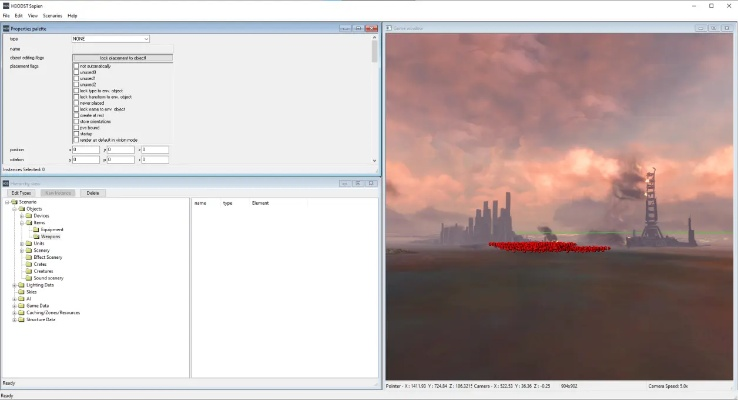Select the Effect Scenery folder icon

[x=29, y=257]
